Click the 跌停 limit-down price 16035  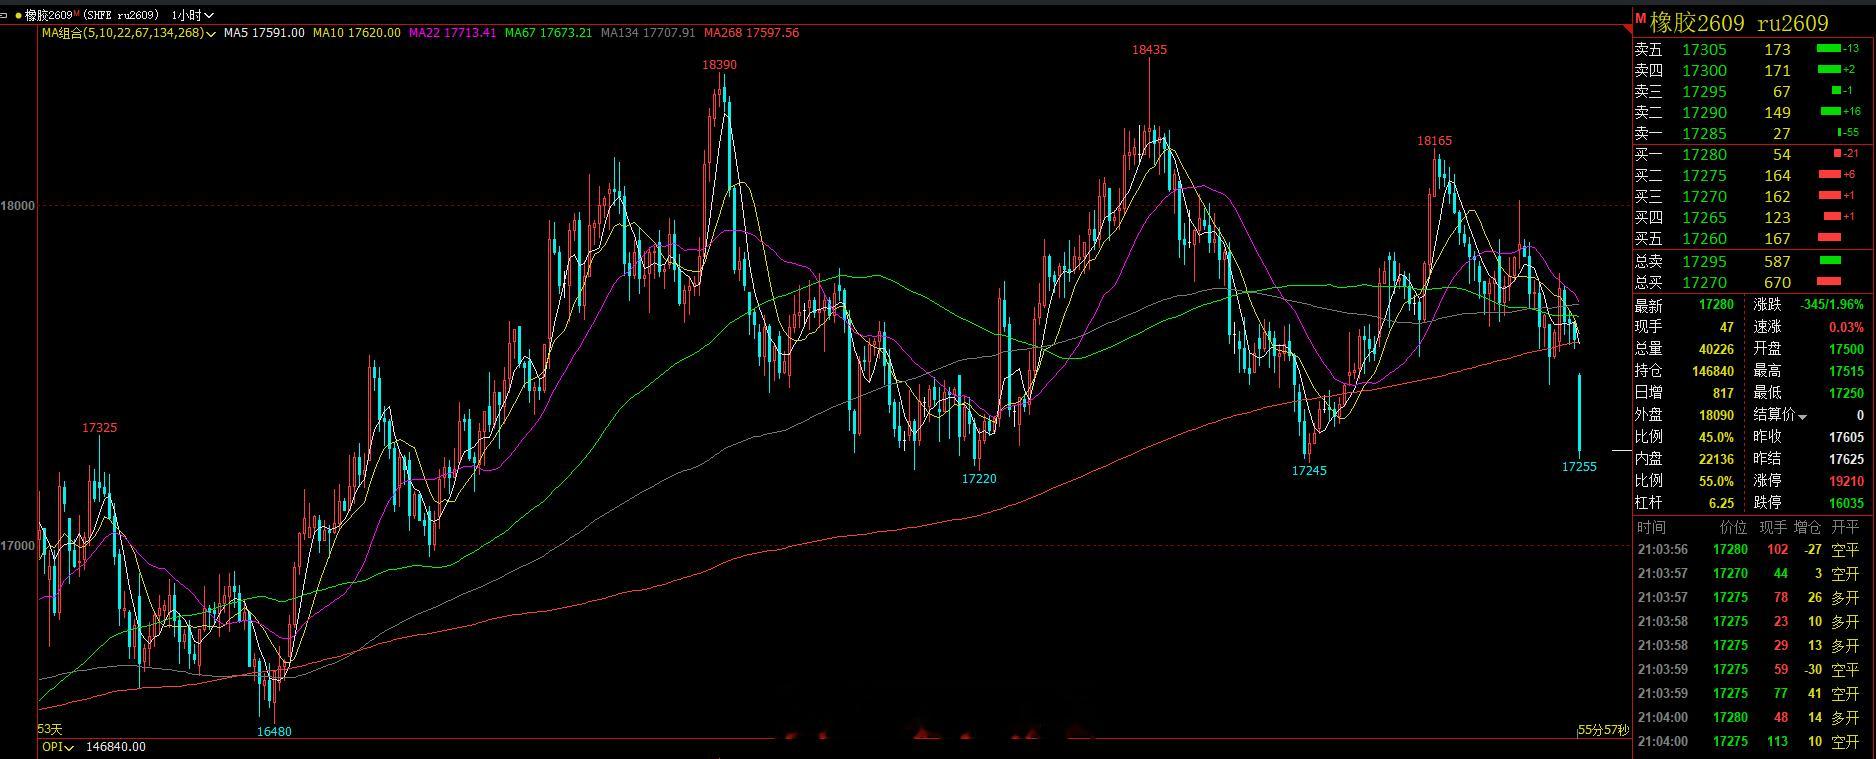point(1846,503)
